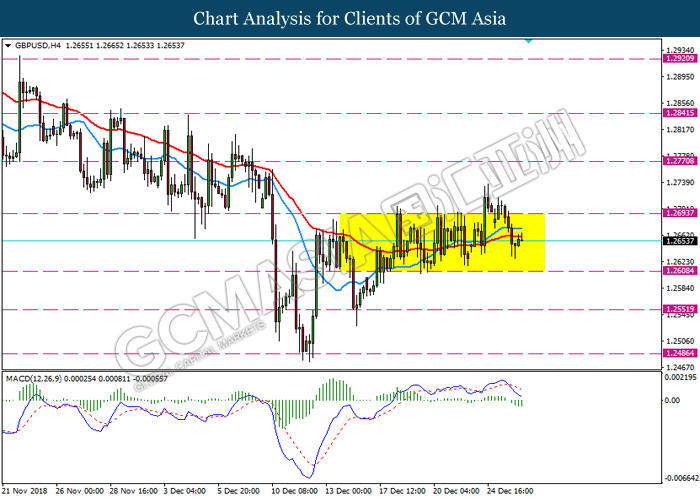
Task: Click the 1.28560 price scale value
Action: [x=680, y=103]
